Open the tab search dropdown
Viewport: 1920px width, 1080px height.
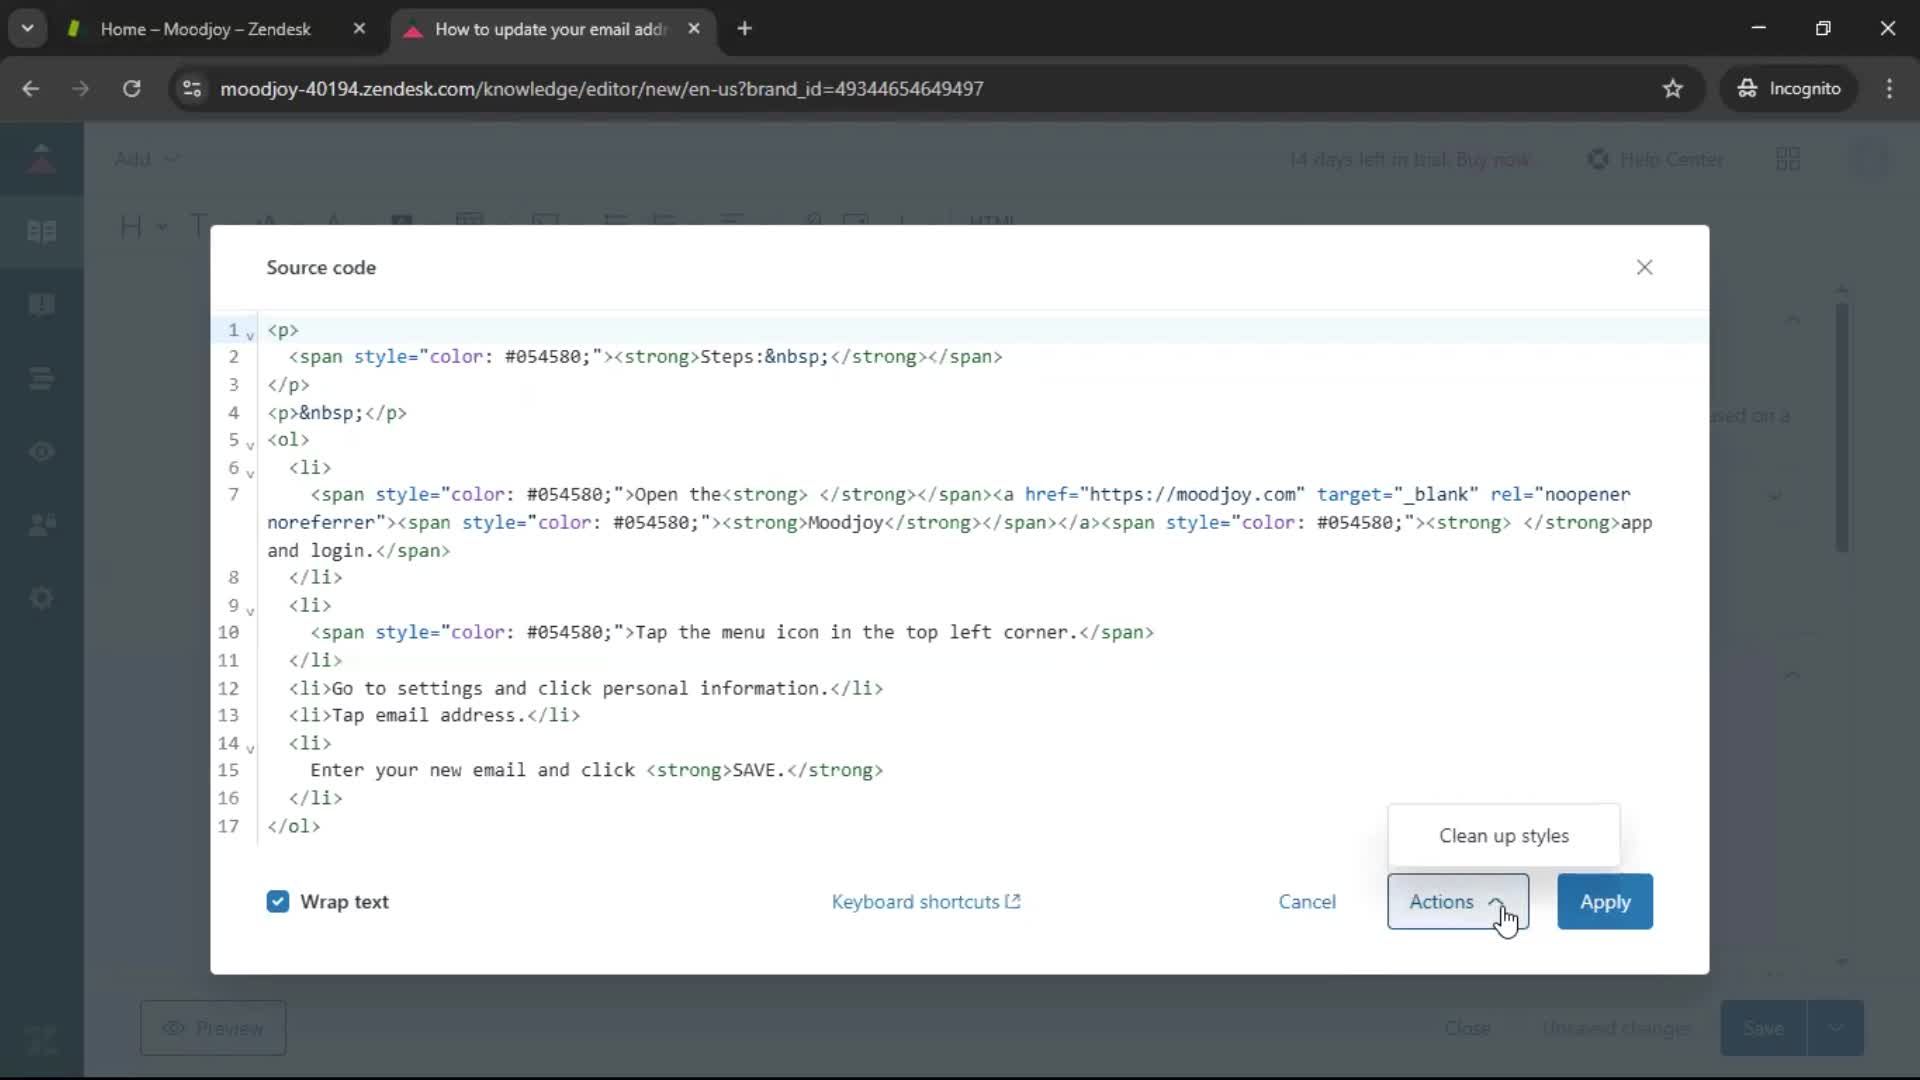point(28,29)
